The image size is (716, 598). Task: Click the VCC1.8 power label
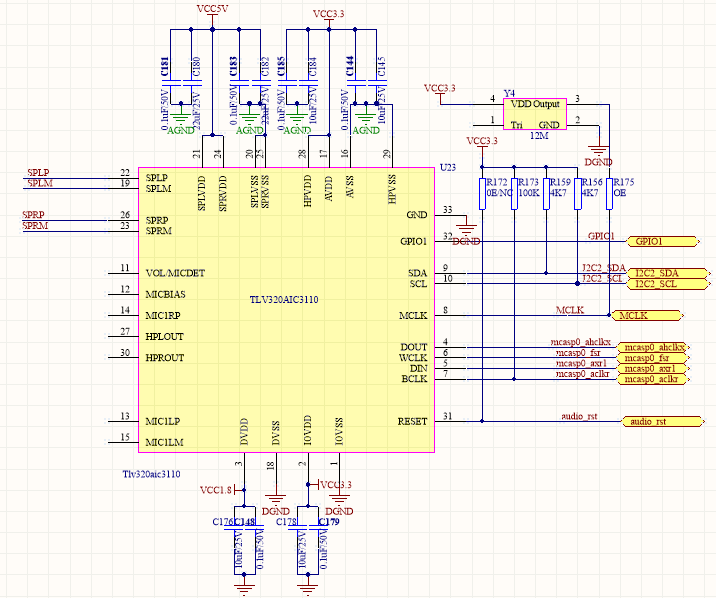click(216, 490)
